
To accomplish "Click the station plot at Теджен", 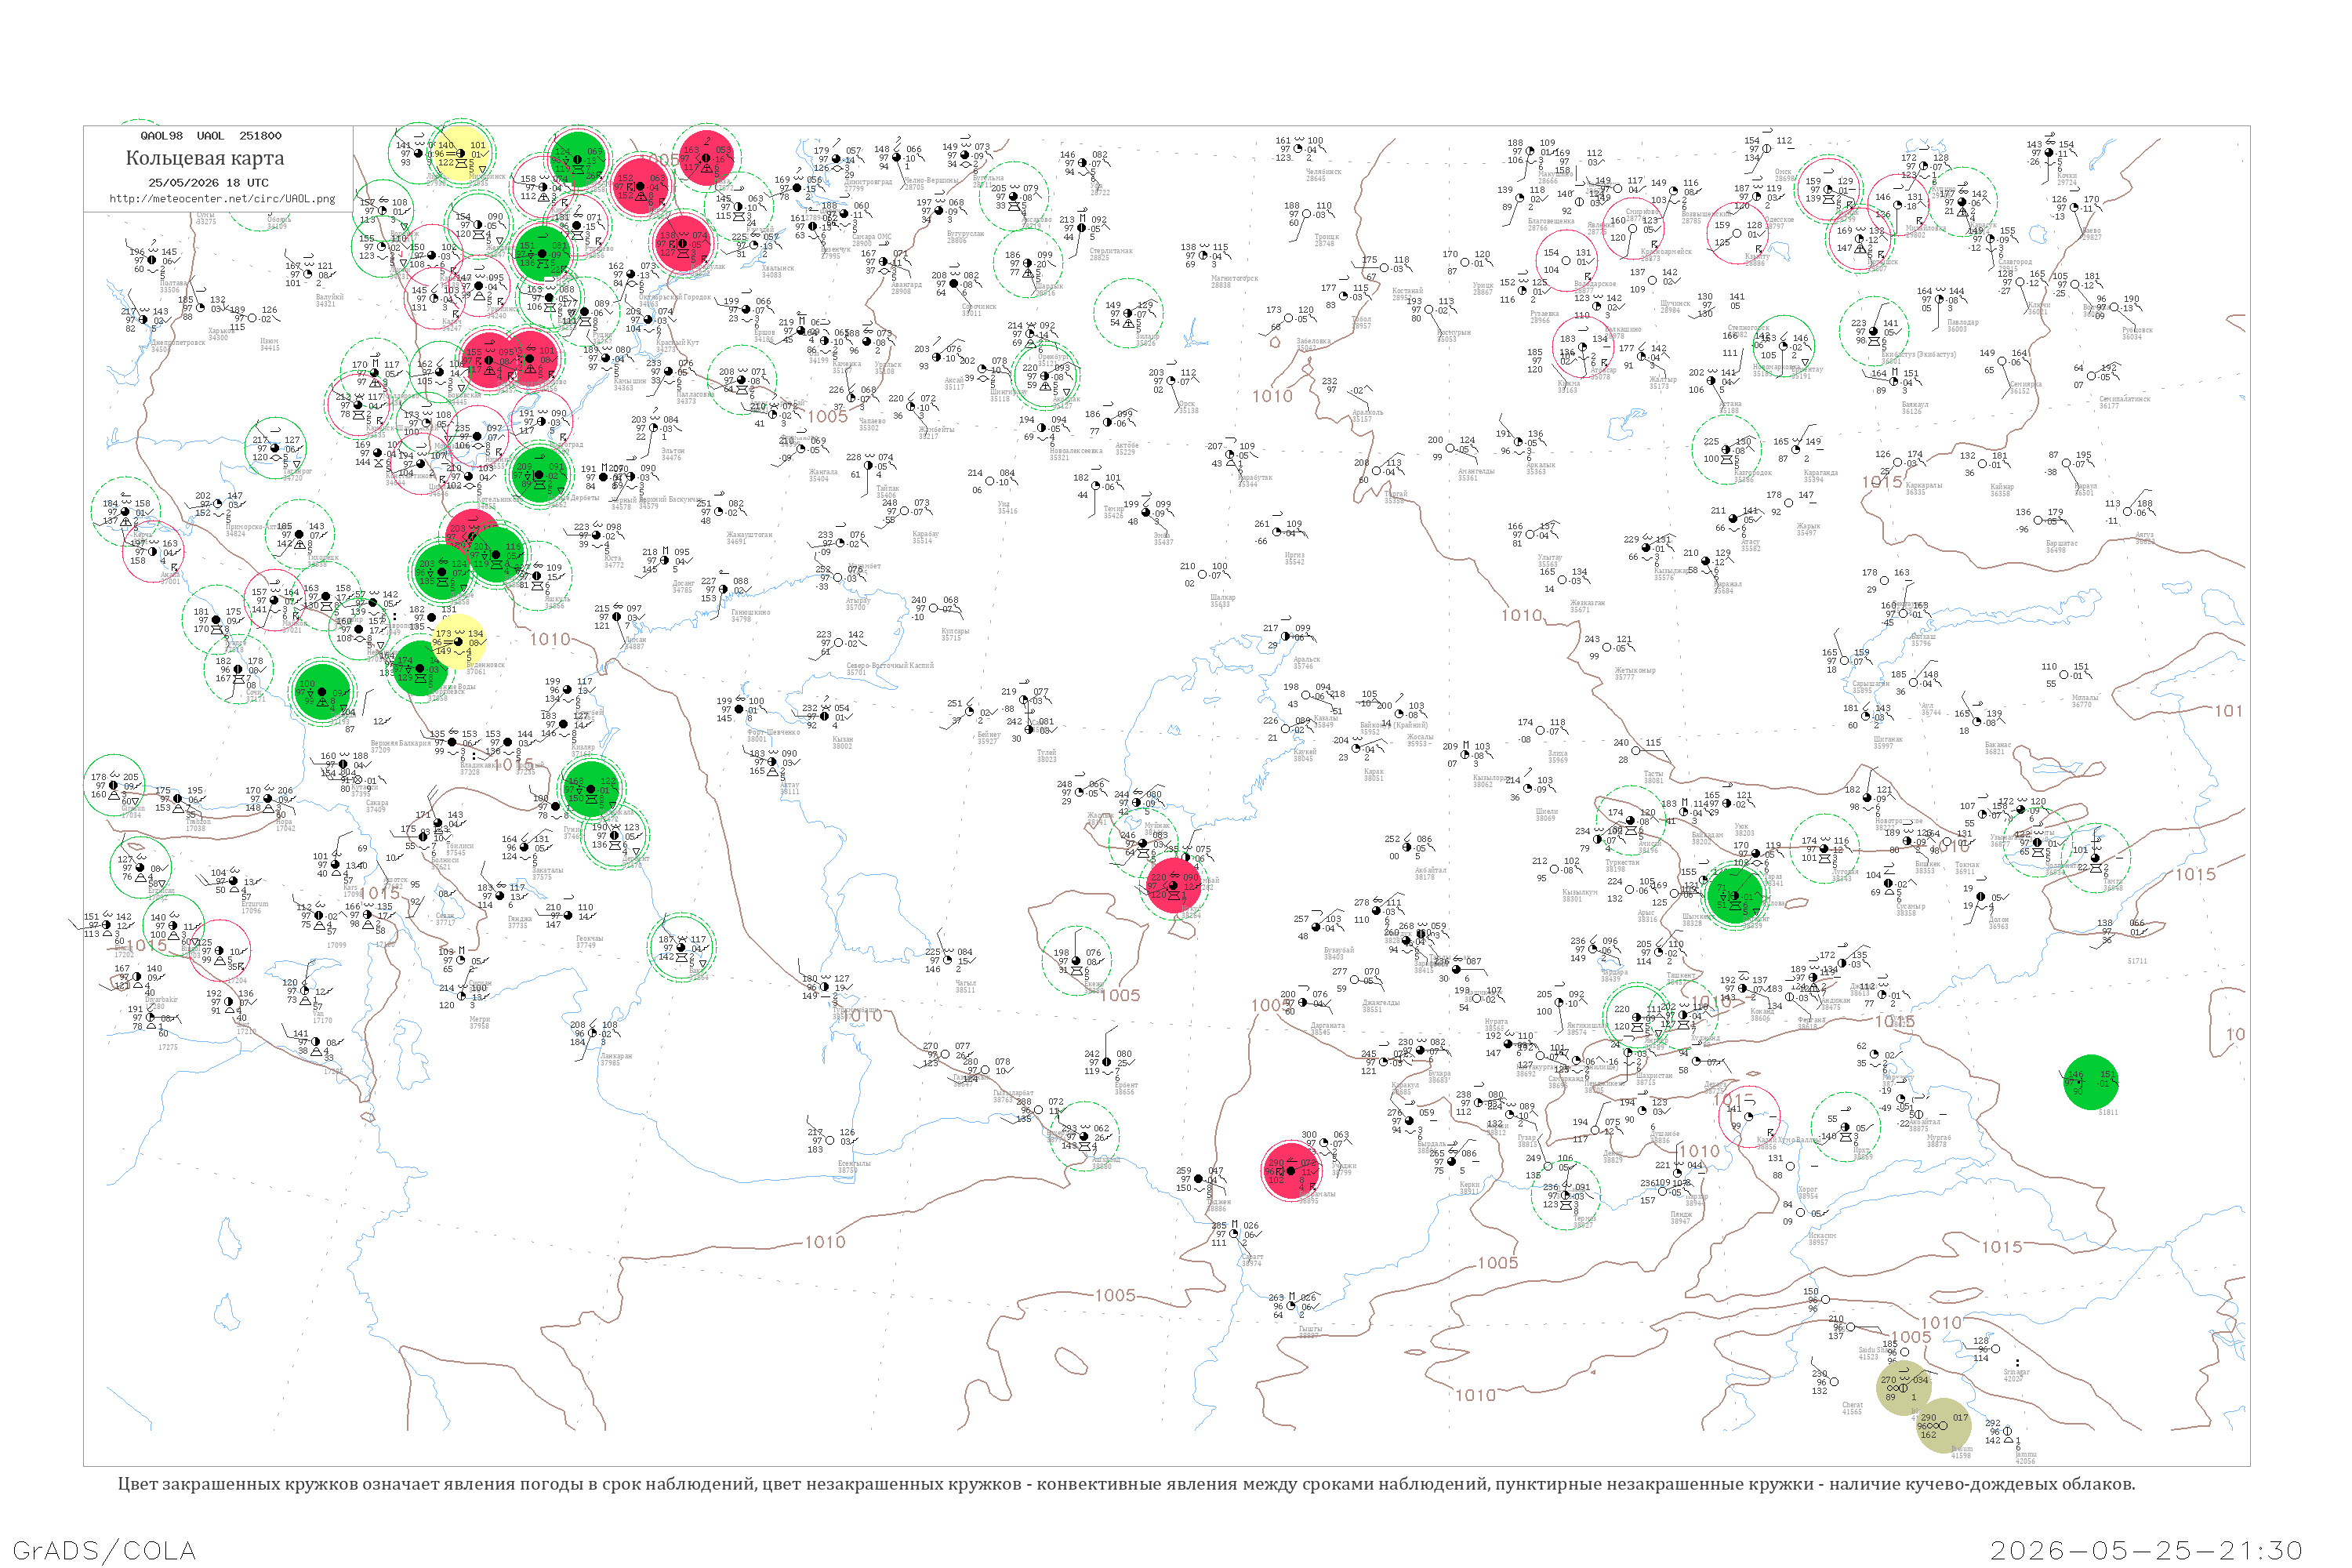I will (x=1200, y=1179).
